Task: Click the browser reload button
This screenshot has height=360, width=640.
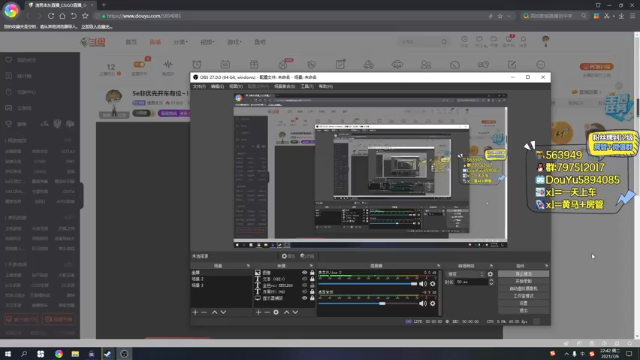Action: point(51,16)
